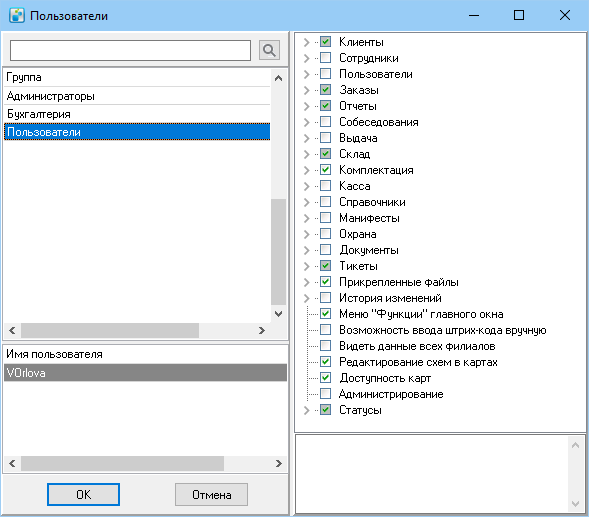Click group list scroll down arrow
This screenshot has height=517, width=589.
coord(278,314)
